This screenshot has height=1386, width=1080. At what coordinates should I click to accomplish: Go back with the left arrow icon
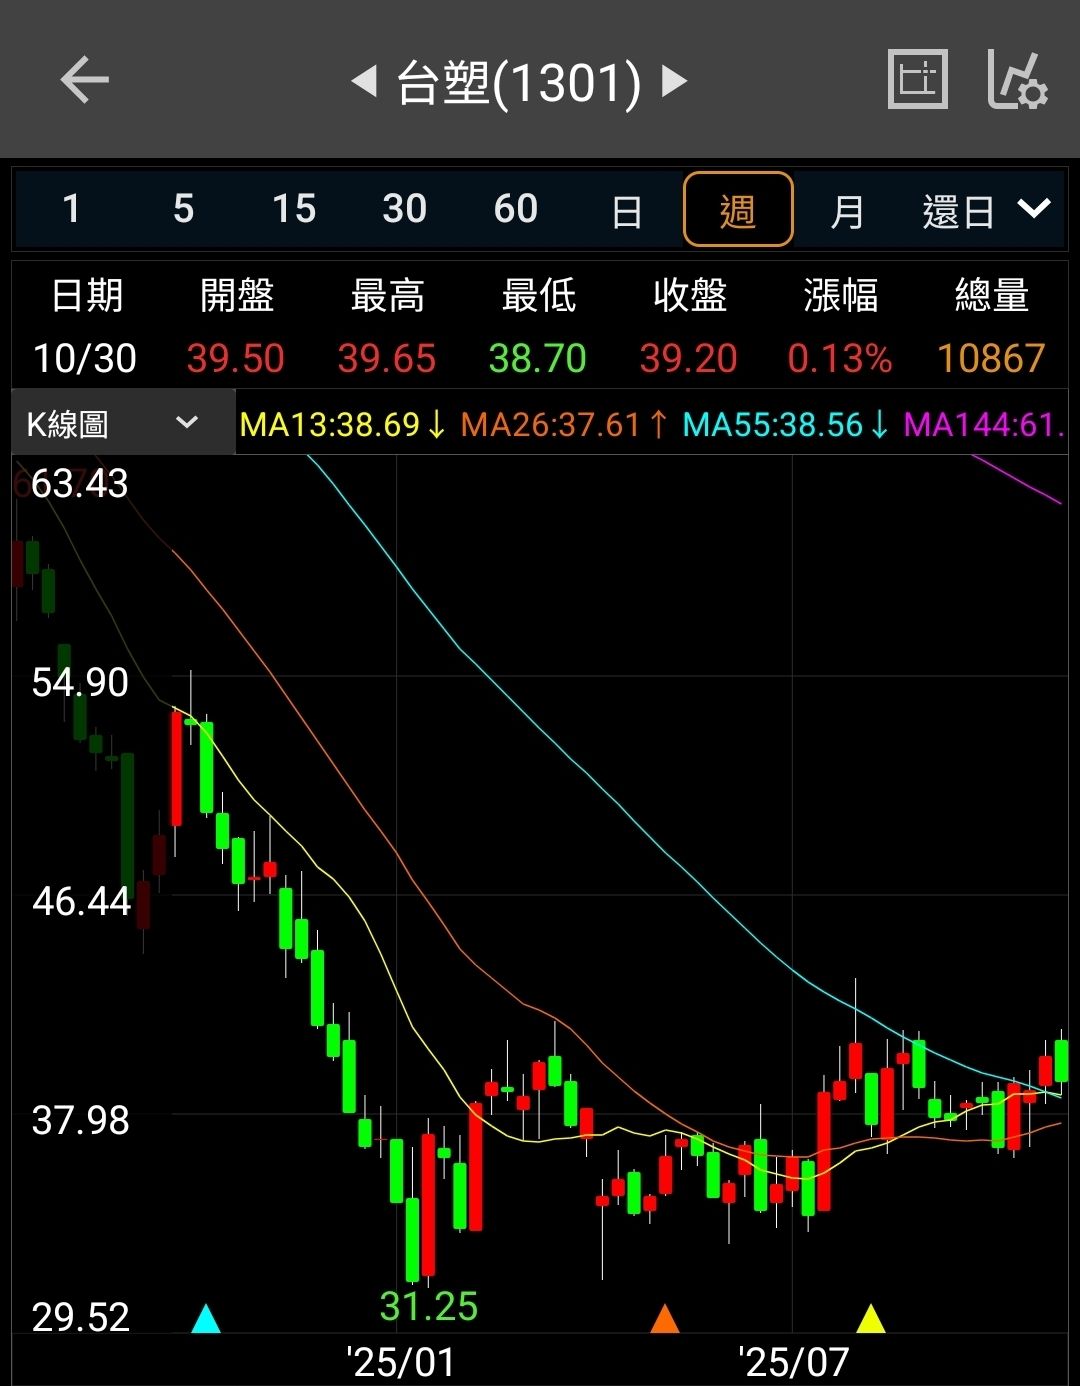tap(84, 81)
